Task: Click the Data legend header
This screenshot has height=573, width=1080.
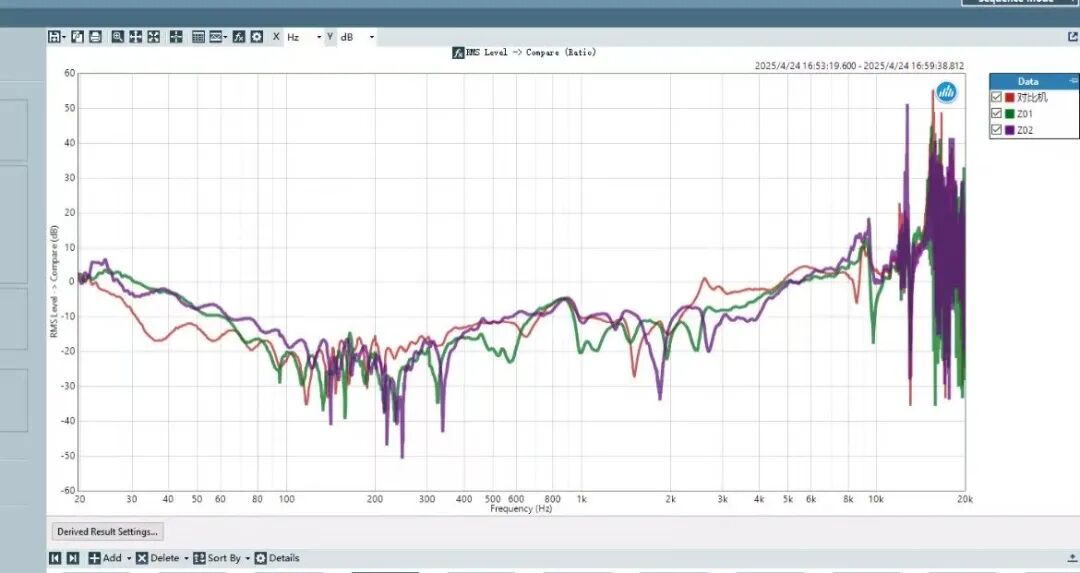Action: [1028, 81]
